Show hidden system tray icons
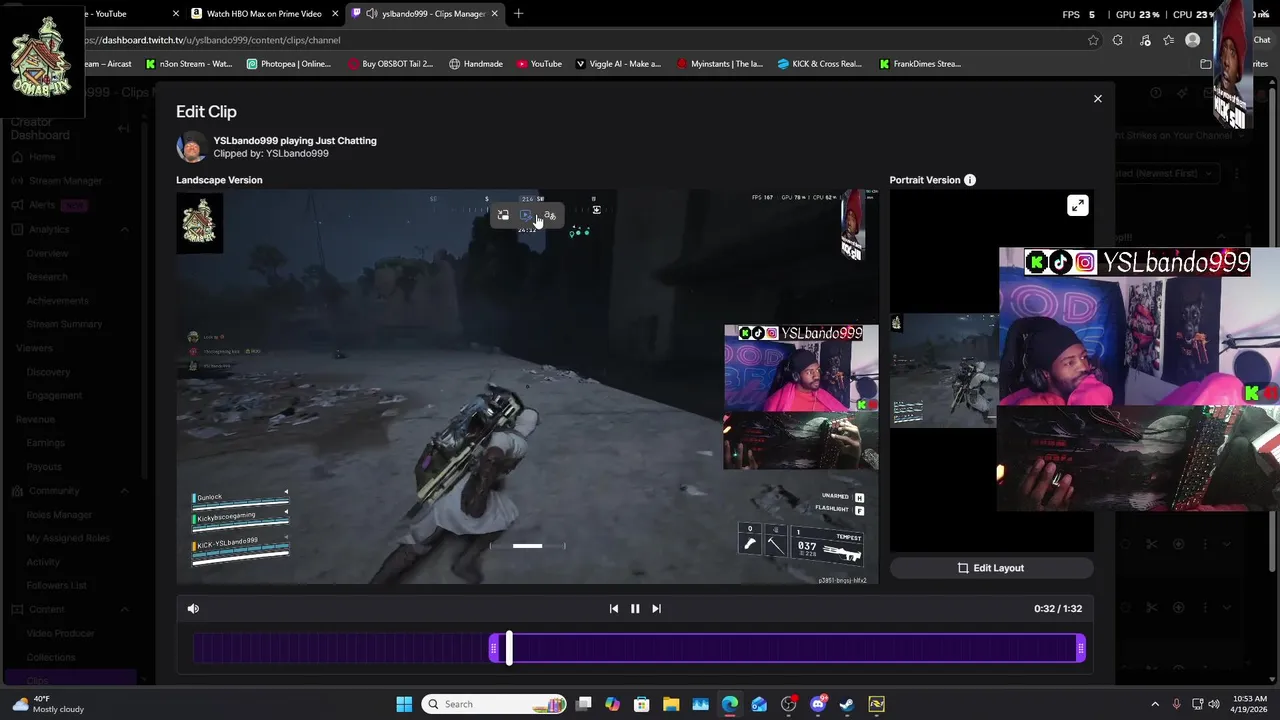This screenshot has width=1280, height=720. (1155, 704)
